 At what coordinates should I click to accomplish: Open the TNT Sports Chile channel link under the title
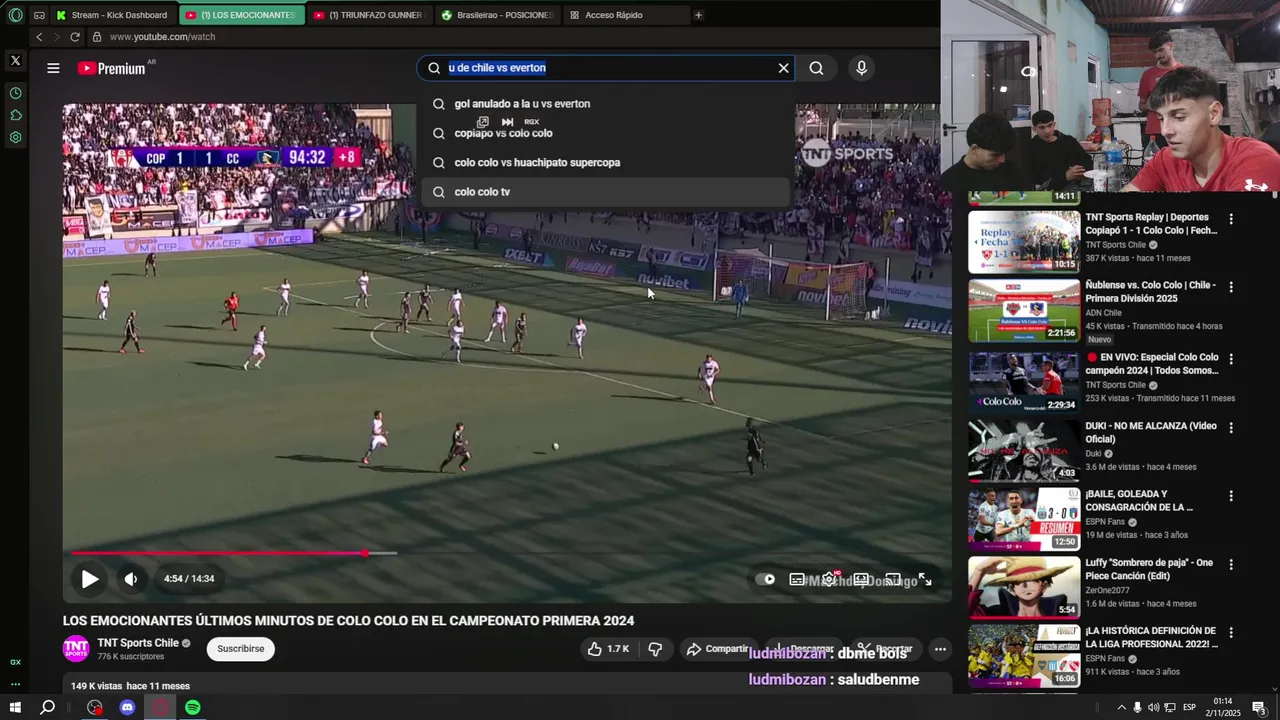[x=138, y=643]
